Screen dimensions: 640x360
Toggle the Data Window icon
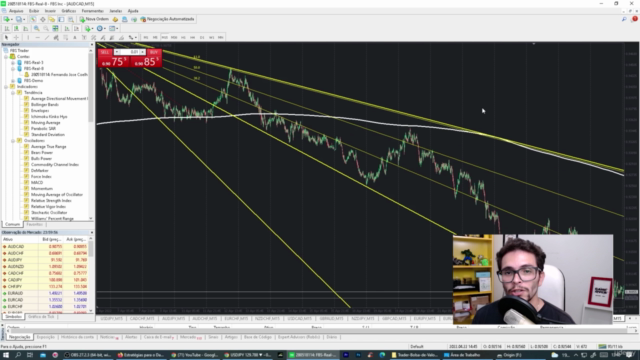click(x=42, y=19)
